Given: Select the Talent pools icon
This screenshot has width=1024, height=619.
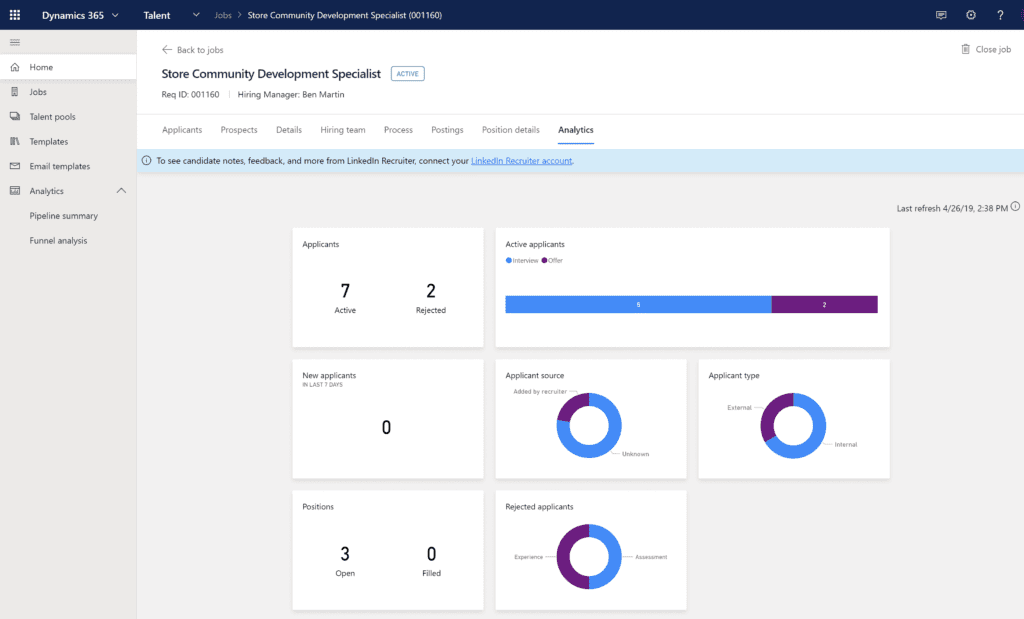Looking at the screenshot, I should pyautogui.click(x=14, y=116).
